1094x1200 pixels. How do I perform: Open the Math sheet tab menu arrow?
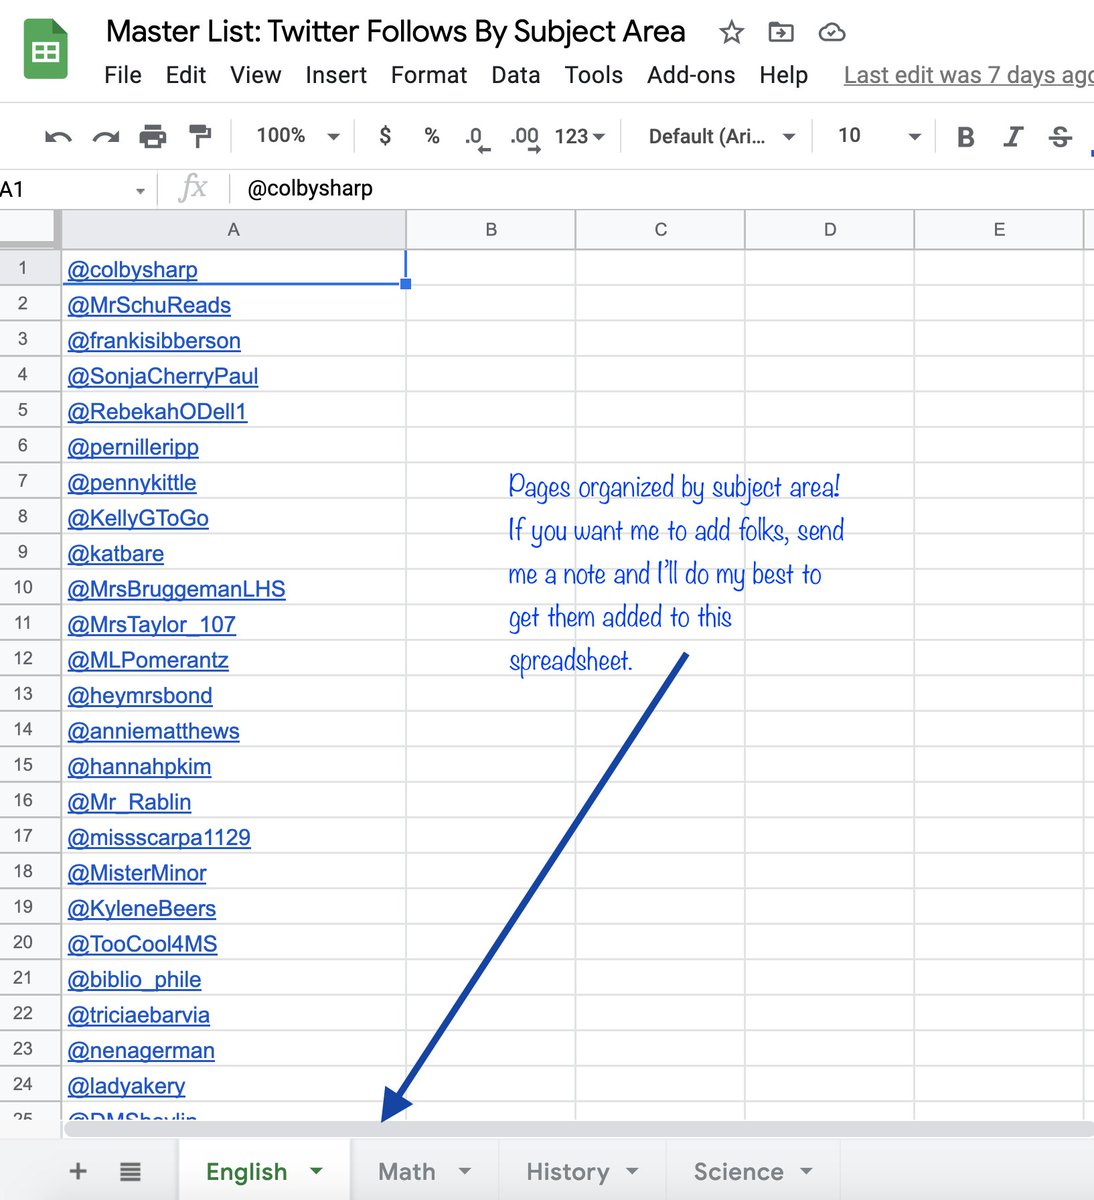(x=464, y=1170)
